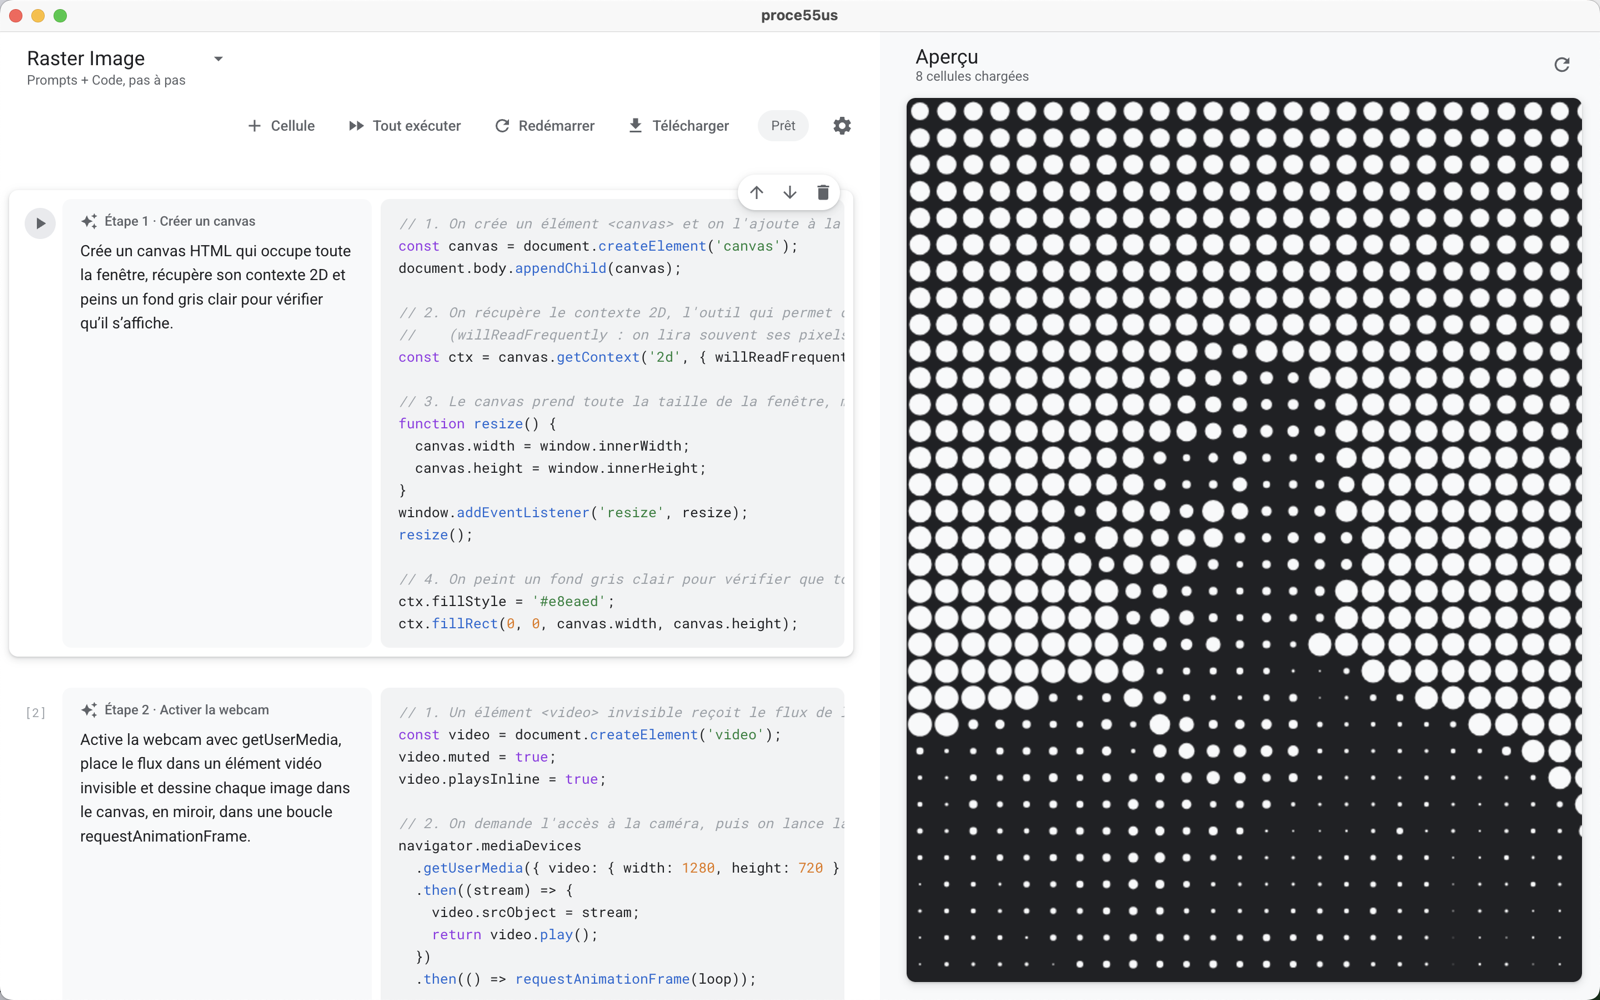Click code line 'return video.play();'
This screenshot has height=1000, width=1600.
point(515,935)
